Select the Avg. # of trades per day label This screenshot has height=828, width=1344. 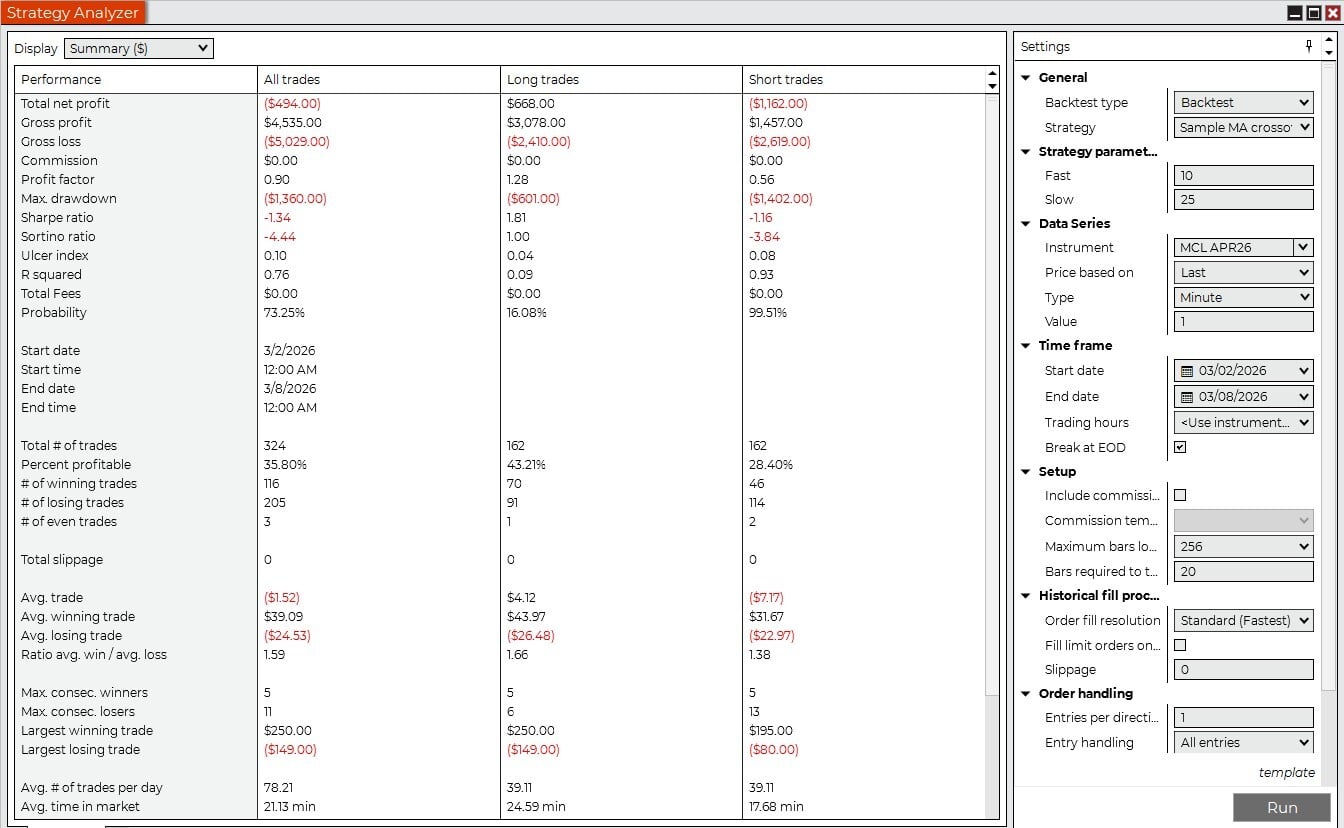coord(92,787)
